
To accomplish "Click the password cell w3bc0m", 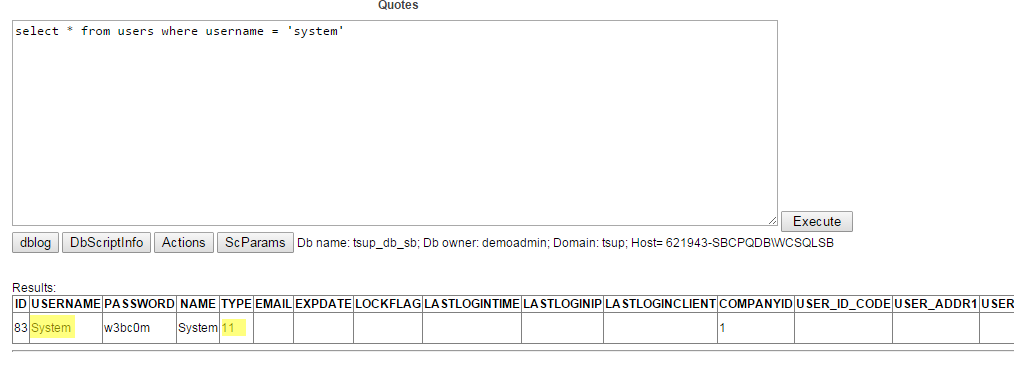I will tap(127, 328).
